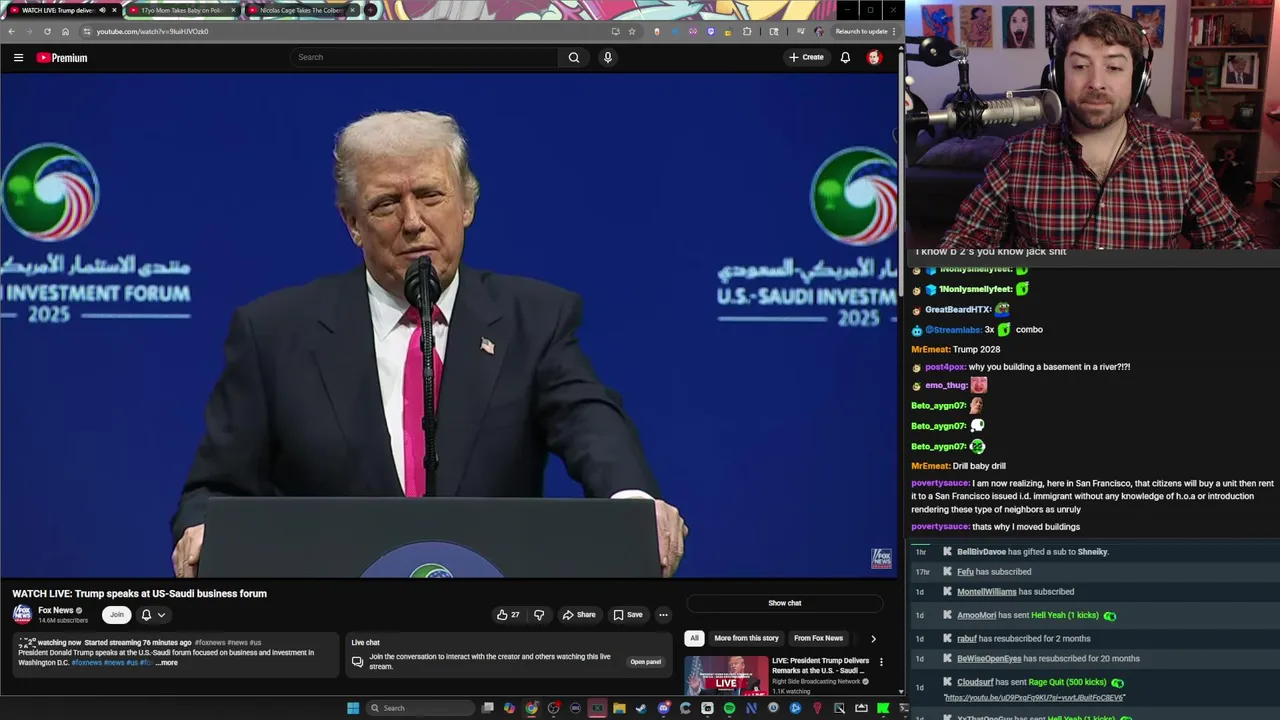
Task: Open options for President Trump Delivers video
Action: point(881,662)
